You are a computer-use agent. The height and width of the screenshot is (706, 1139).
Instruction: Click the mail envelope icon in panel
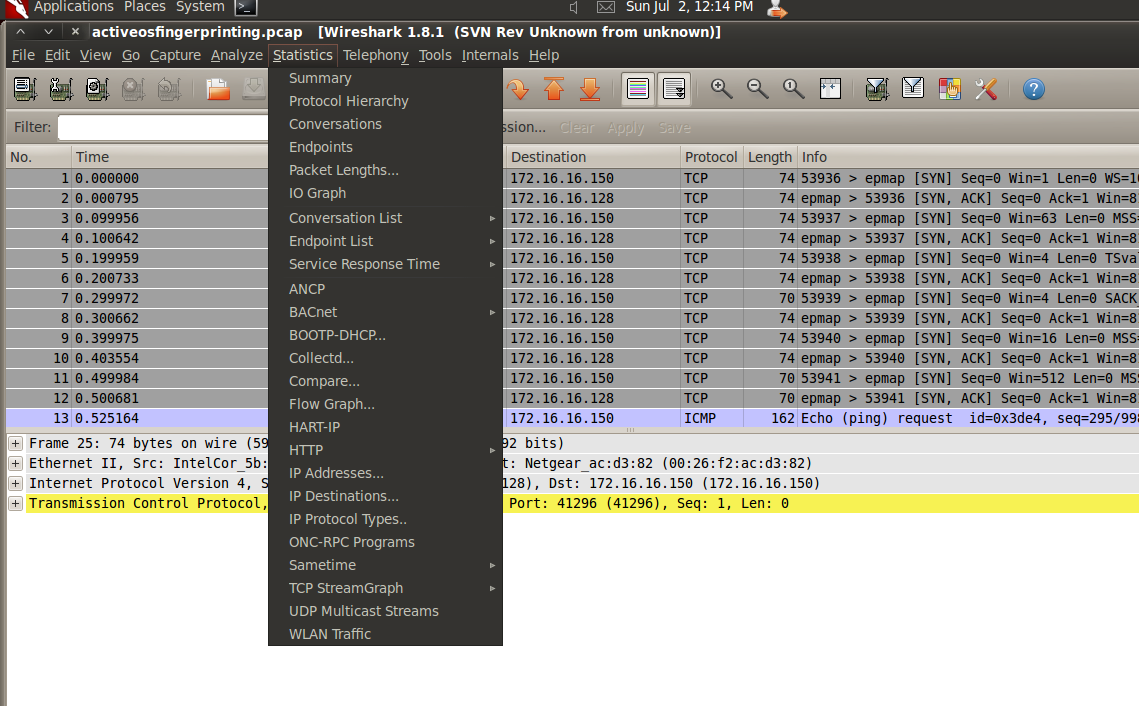pyautogui.click(x=606, y=7)
